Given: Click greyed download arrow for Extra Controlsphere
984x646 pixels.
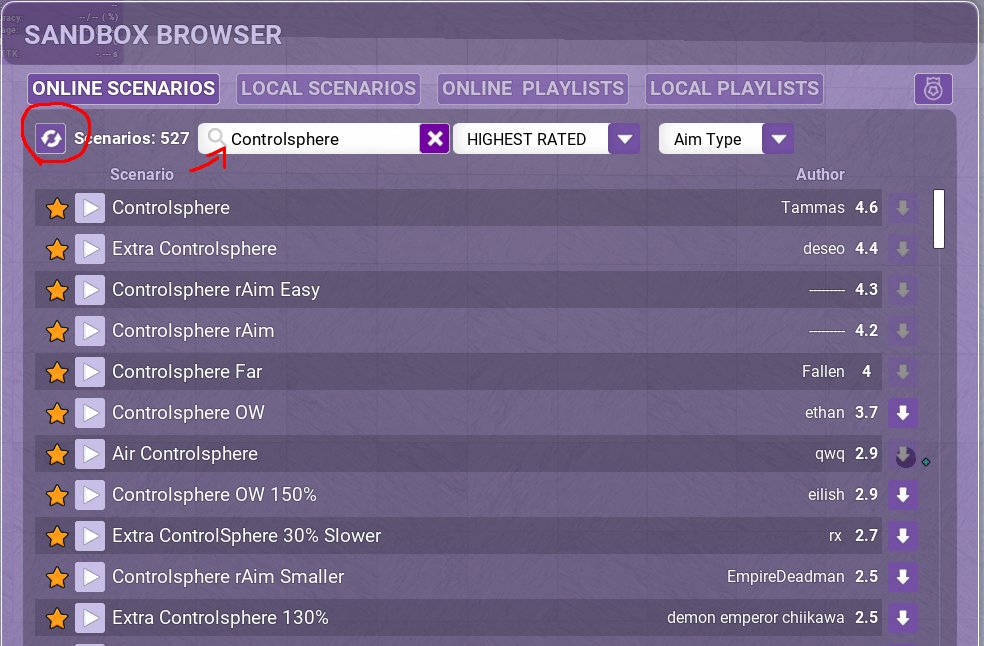Looking at the screenshot, I should [903, 249].
